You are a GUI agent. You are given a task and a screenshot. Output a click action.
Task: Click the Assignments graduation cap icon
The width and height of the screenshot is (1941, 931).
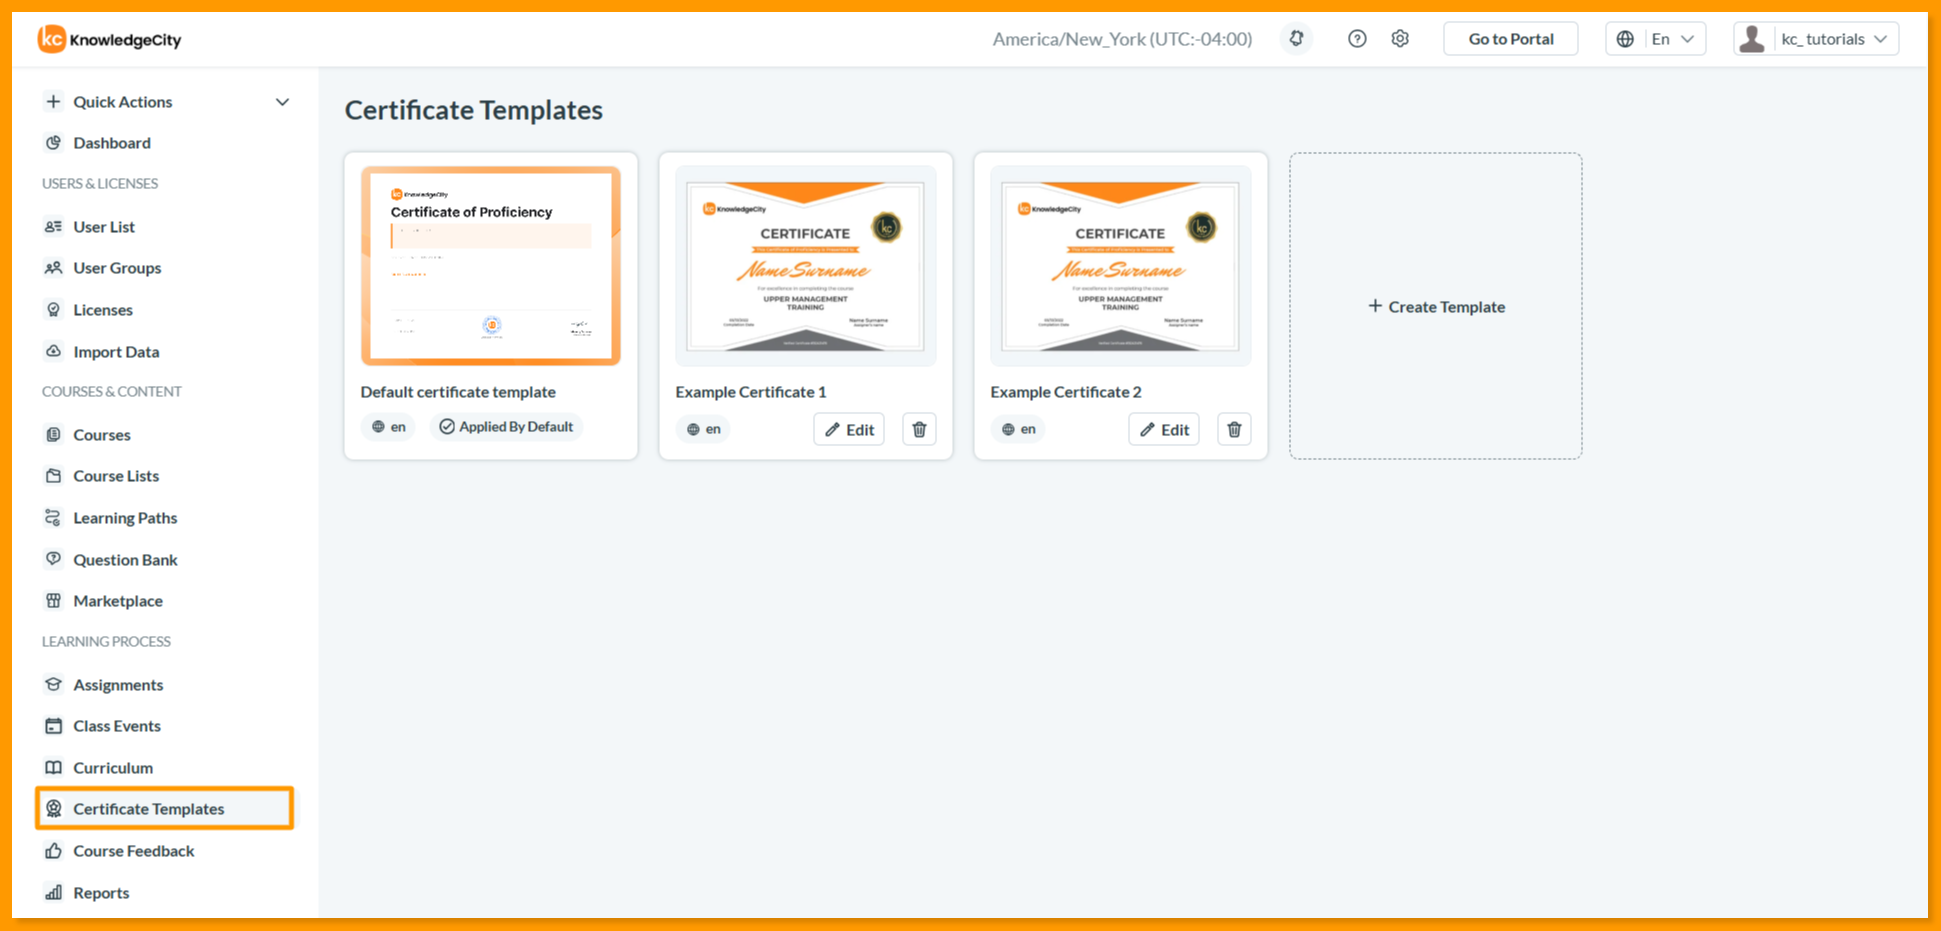(53, 684)
